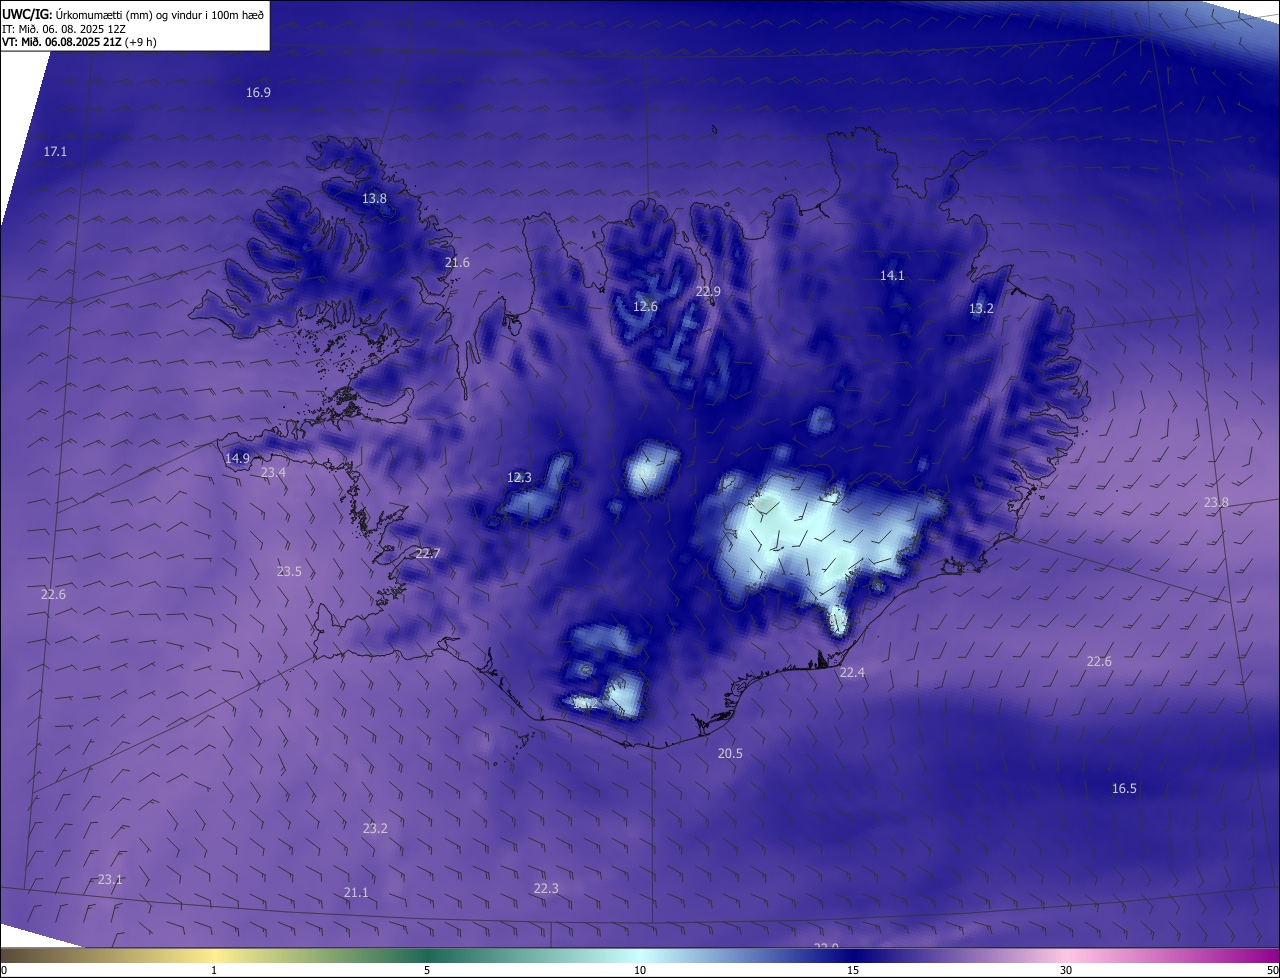Click the 23.4 value label
Image resolution: width=1280 pixels, height=978 pixels.
tap(273, 472)
